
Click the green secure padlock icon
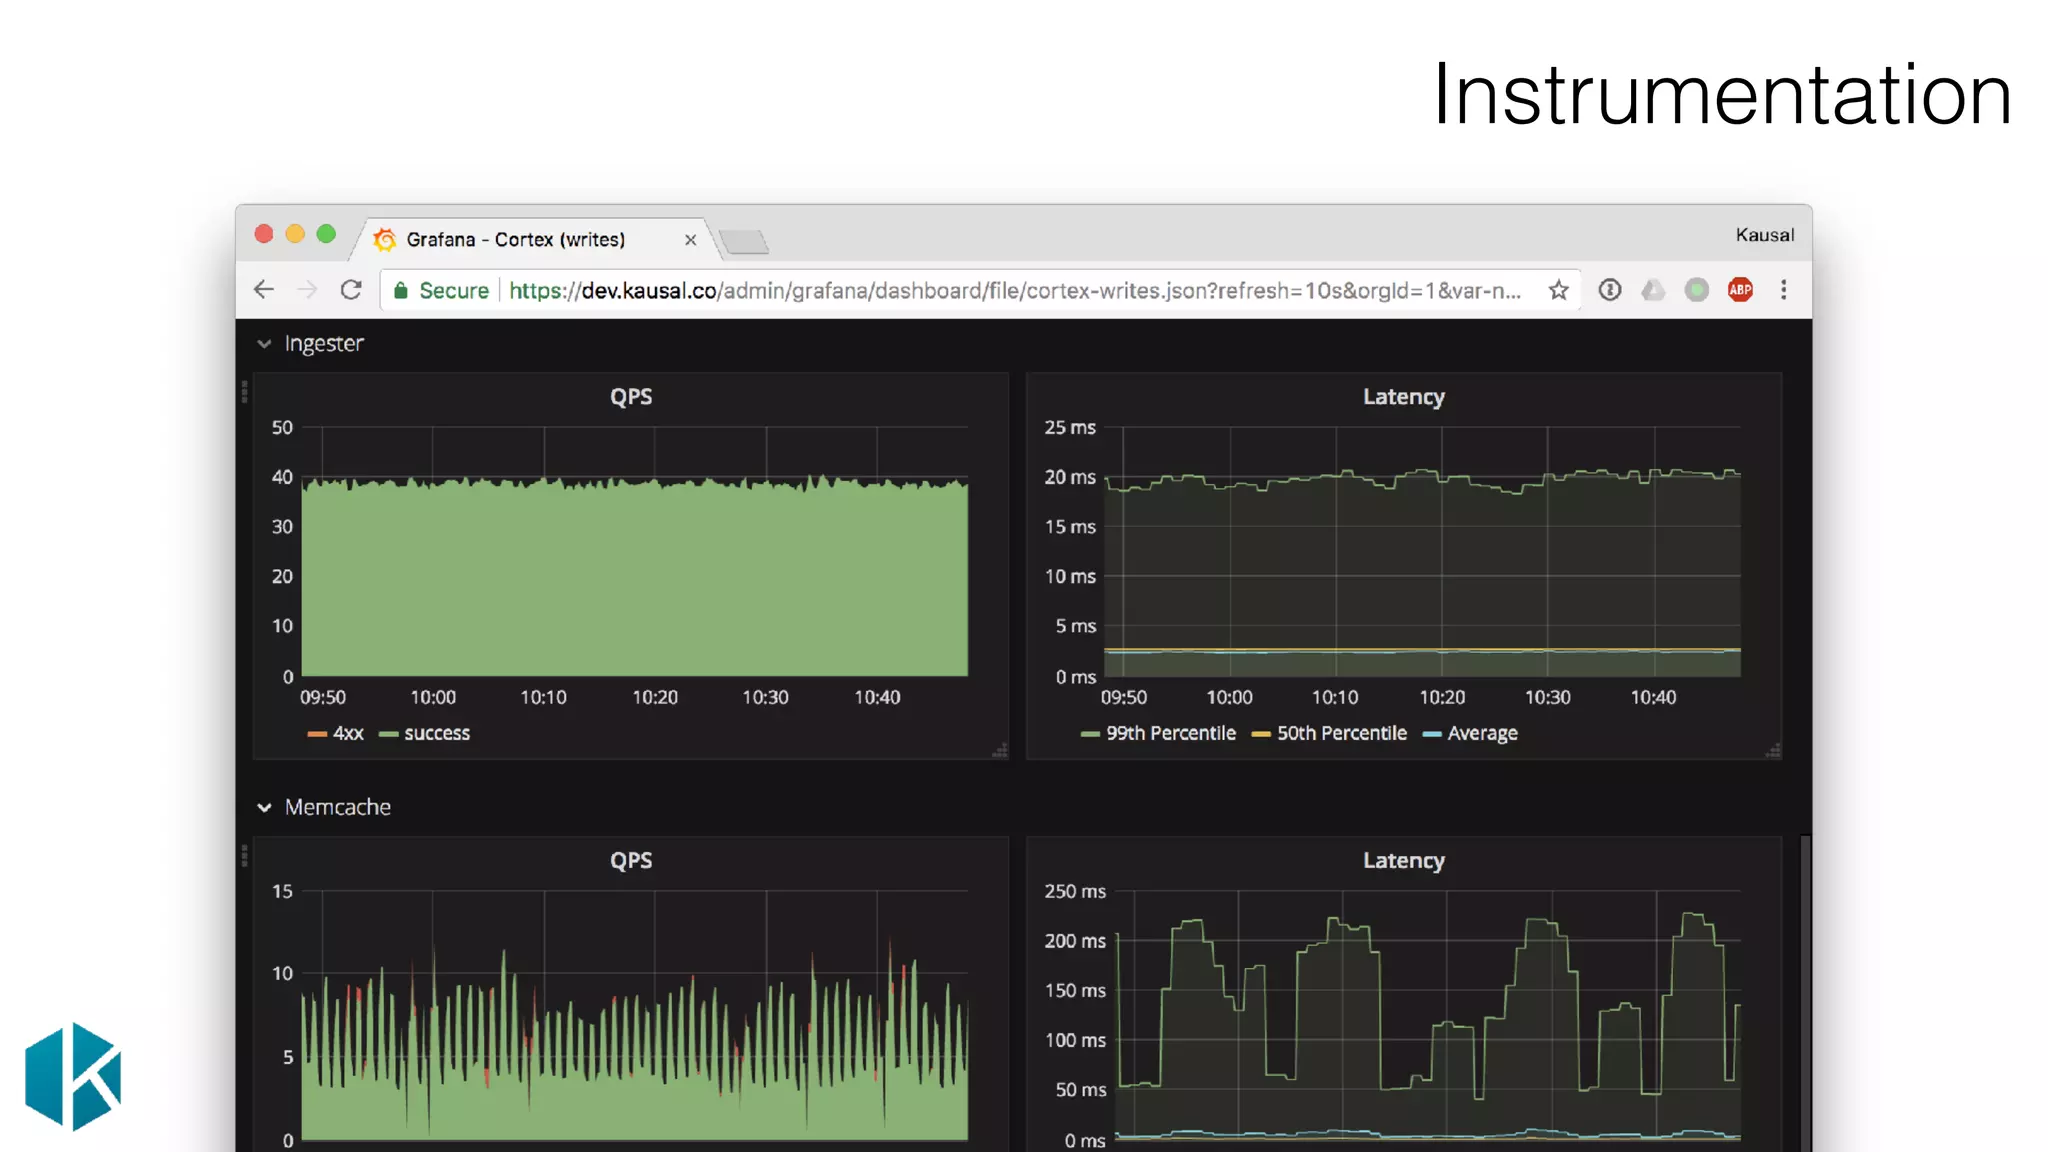401,290
